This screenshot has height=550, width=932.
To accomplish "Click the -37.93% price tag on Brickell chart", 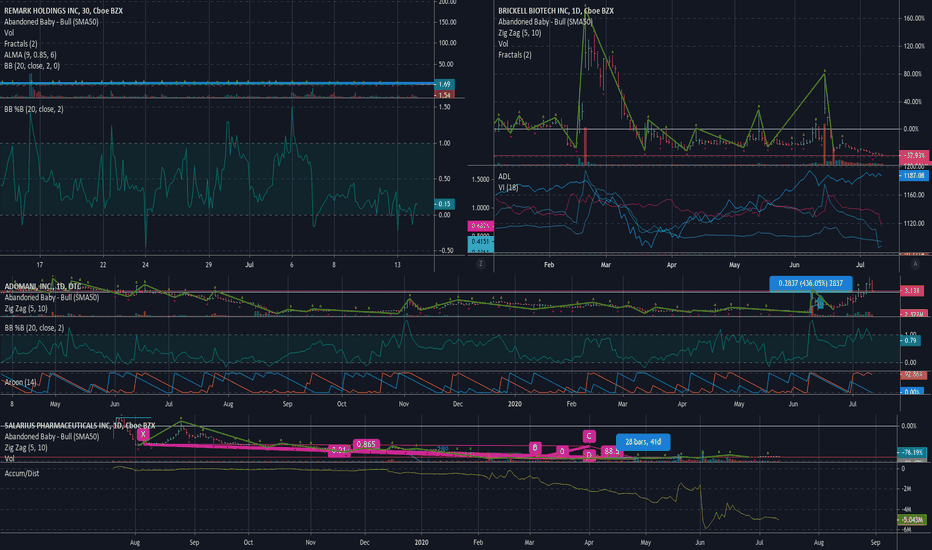I will pos(914,156).
